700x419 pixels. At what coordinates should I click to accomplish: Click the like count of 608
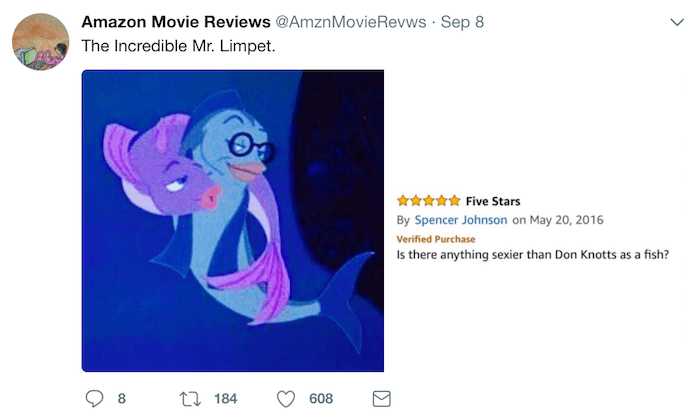pyautogui.click(x=321, y=398)
